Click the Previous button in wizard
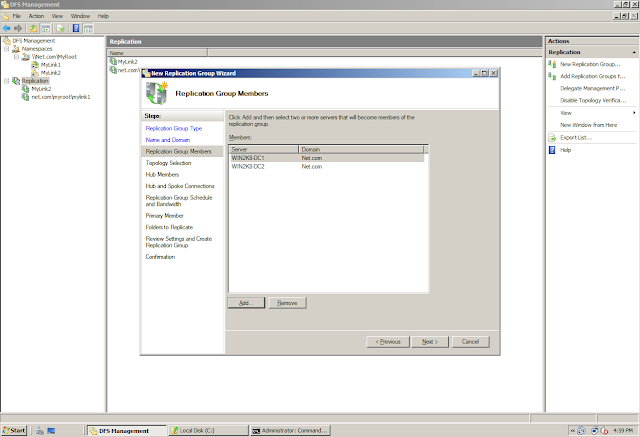 coord(388,342)
